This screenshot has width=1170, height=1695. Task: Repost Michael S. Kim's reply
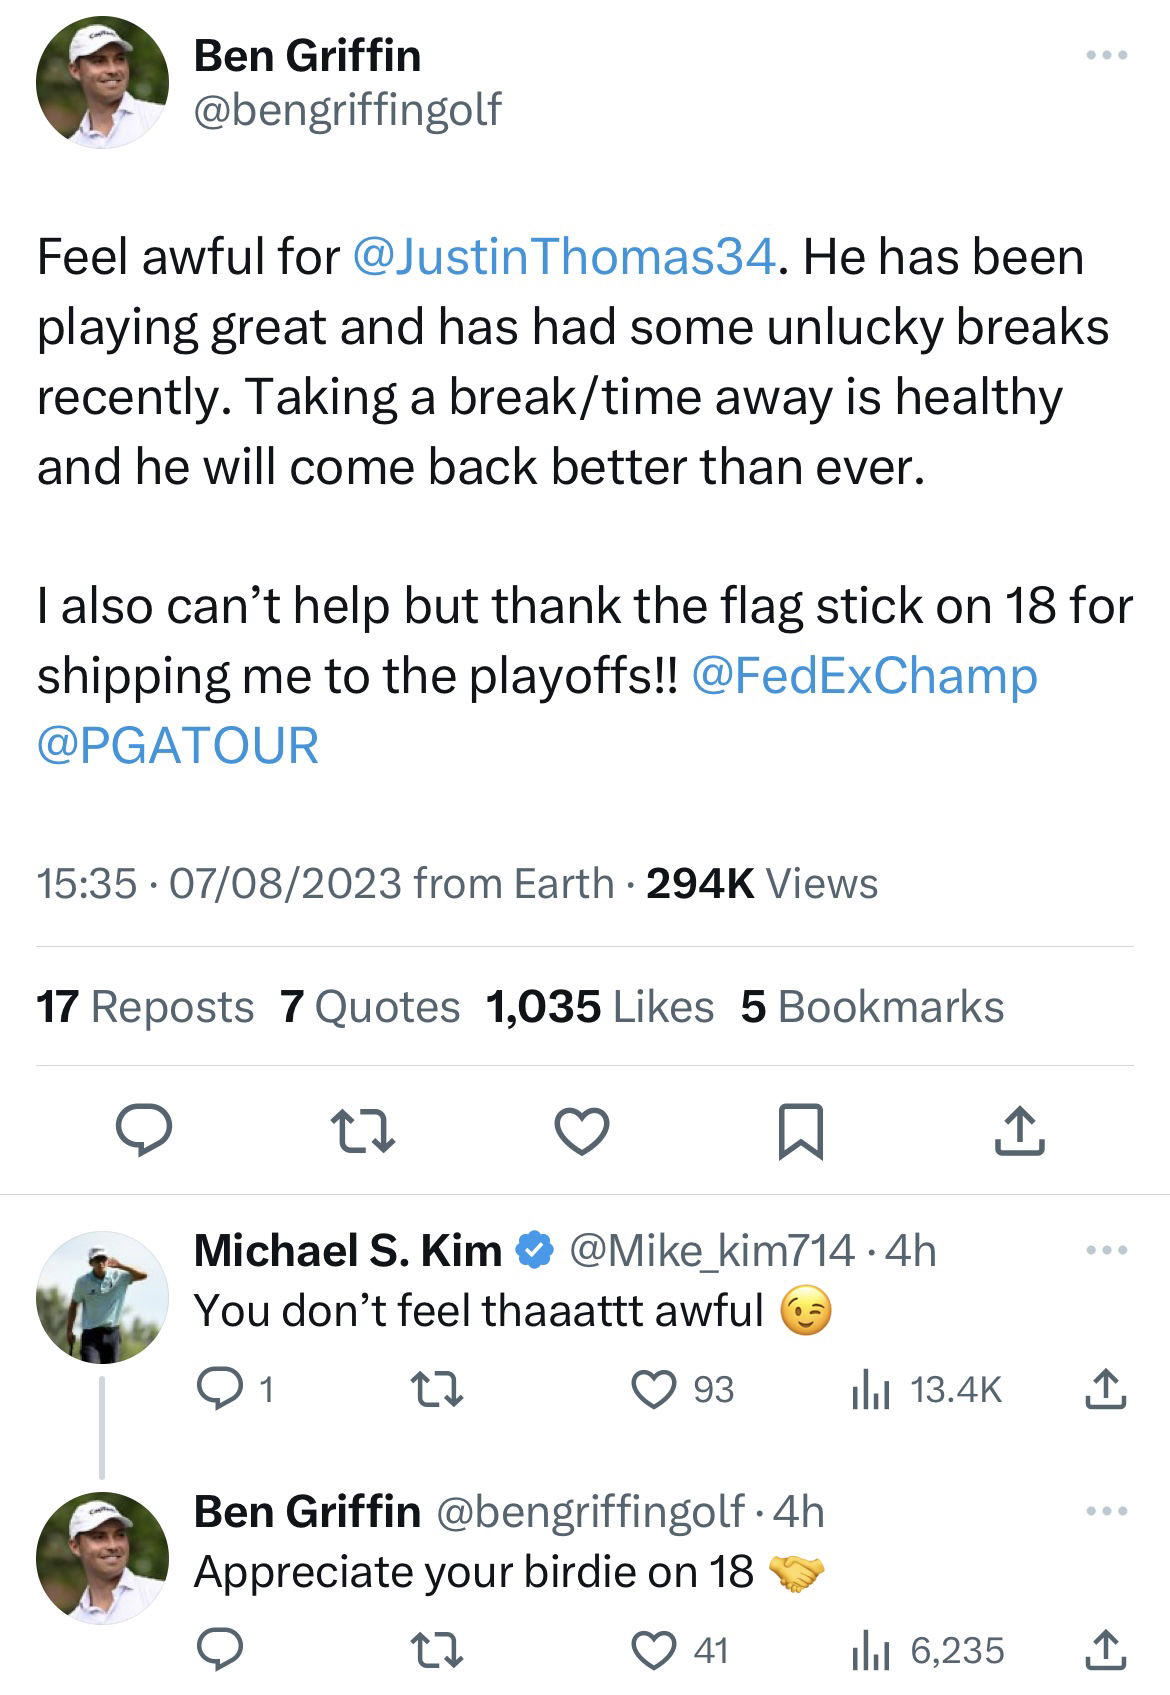pos(437,1390)
